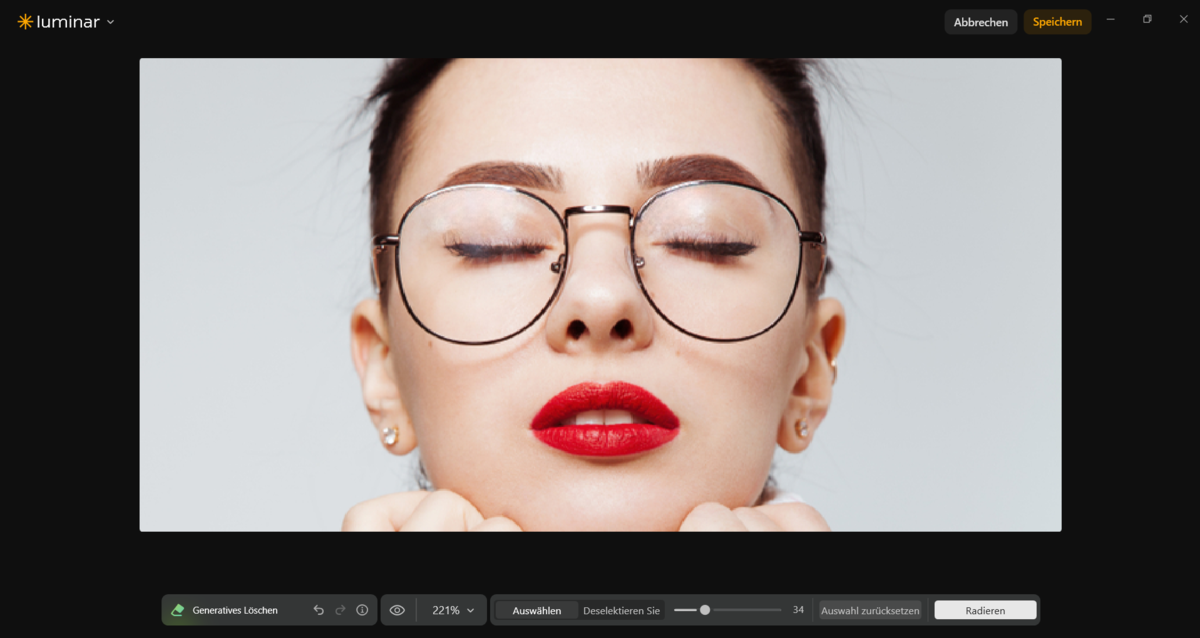Click the Abbrechen button
Image resolution: width=1200 pixels, height=638 pixels.
981,22
